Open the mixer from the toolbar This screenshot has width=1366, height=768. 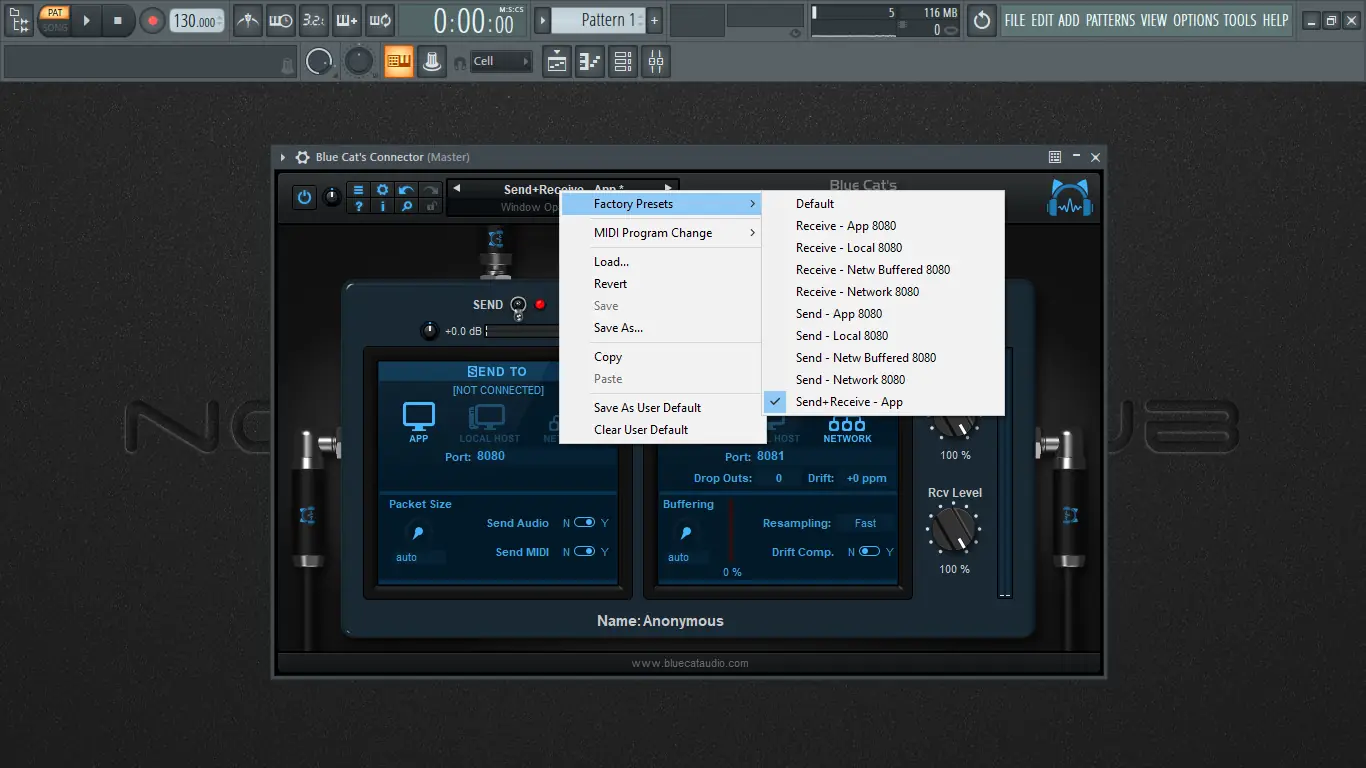[656, 62]
